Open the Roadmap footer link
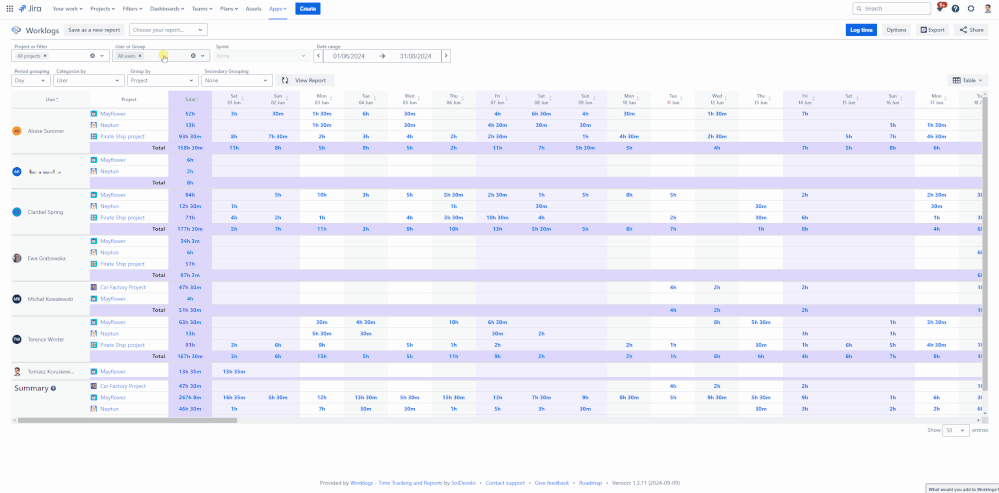Screen dimensions: 999x493 (x=589, y=483)
